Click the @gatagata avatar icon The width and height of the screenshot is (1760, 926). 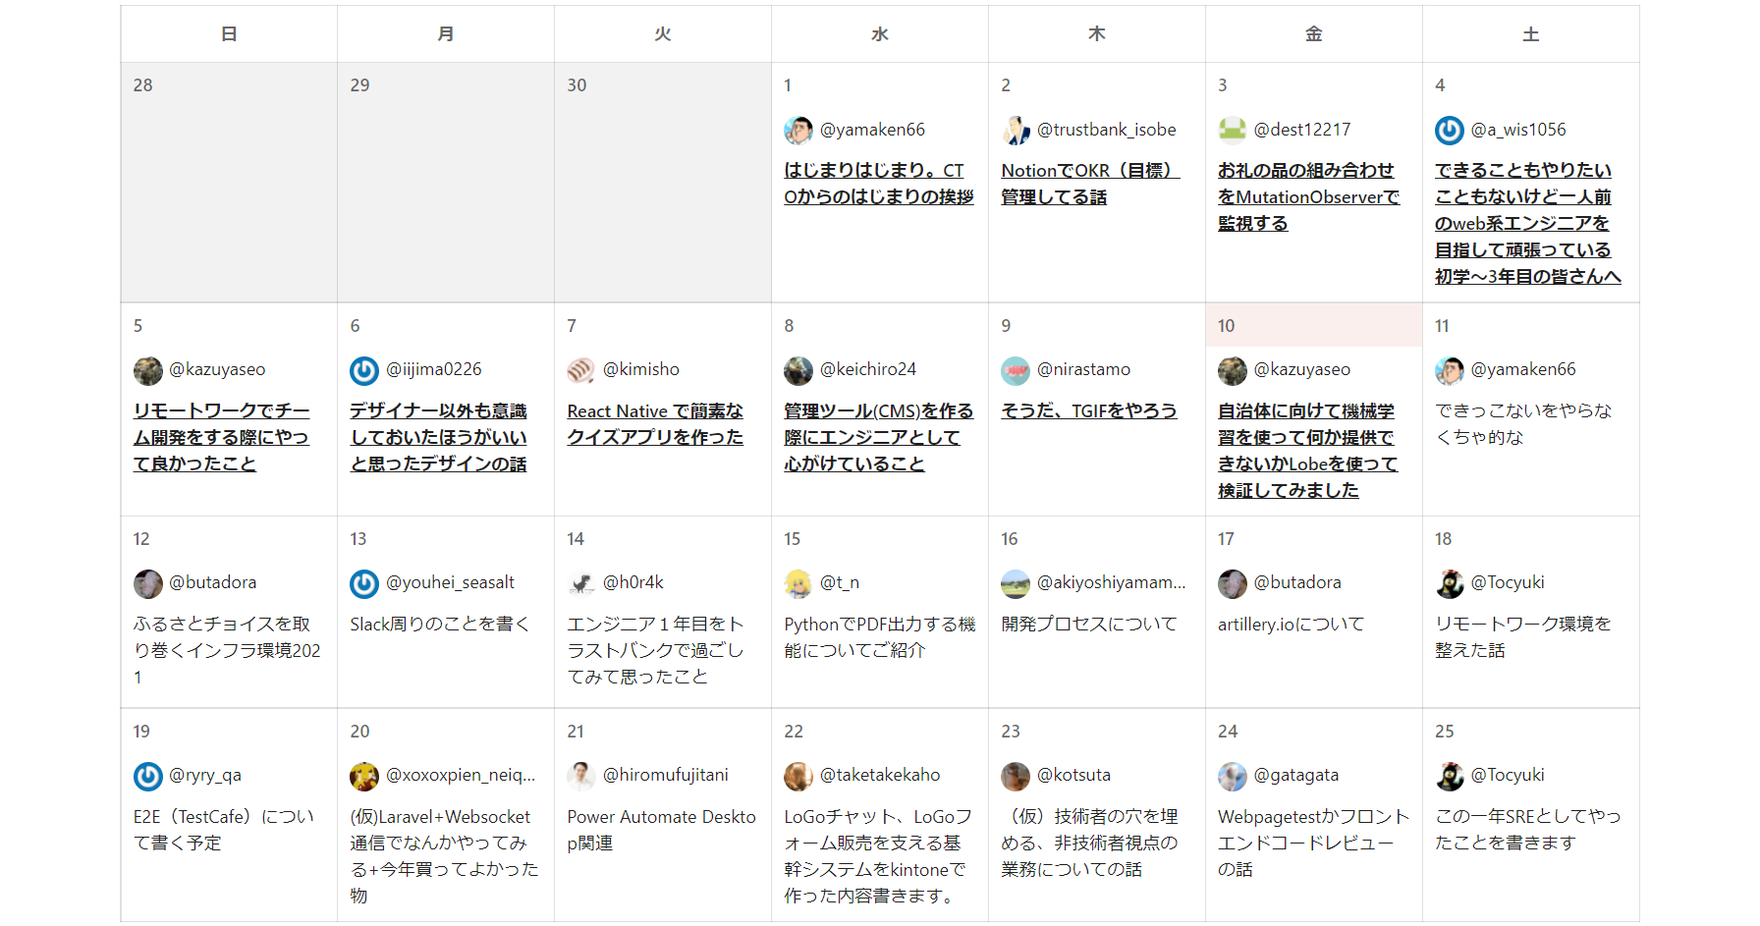1232,776
